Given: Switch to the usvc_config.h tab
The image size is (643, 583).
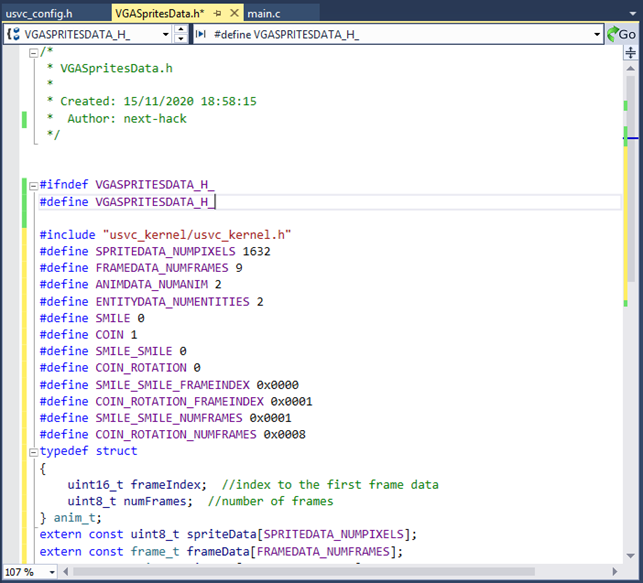Looking at the screenshot, I should [x=39, y=14].
